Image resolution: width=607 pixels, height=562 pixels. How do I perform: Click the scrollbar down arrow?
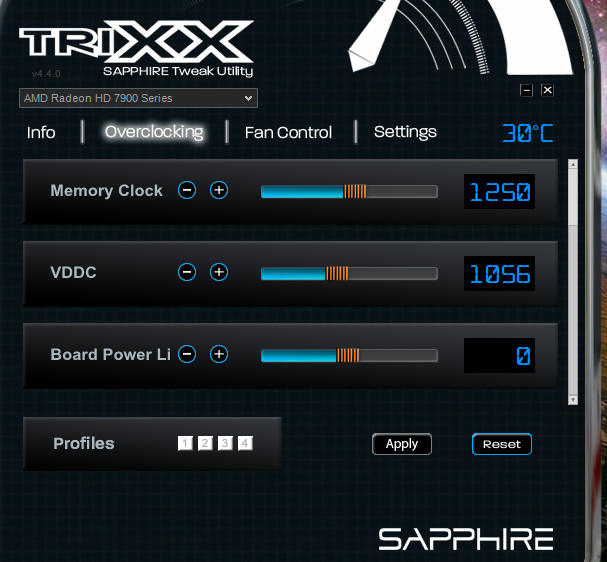pyautogui.click(x=573, y=400)
